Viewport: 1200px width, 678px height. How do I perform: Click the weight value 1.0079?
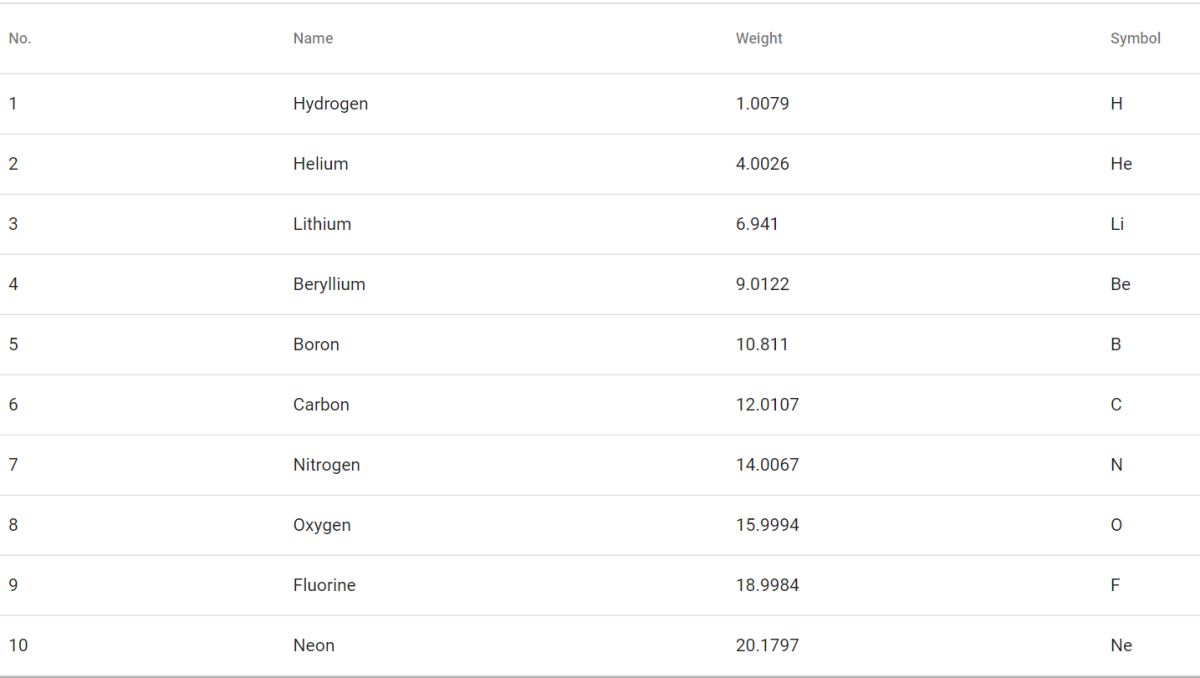[762, 104]
